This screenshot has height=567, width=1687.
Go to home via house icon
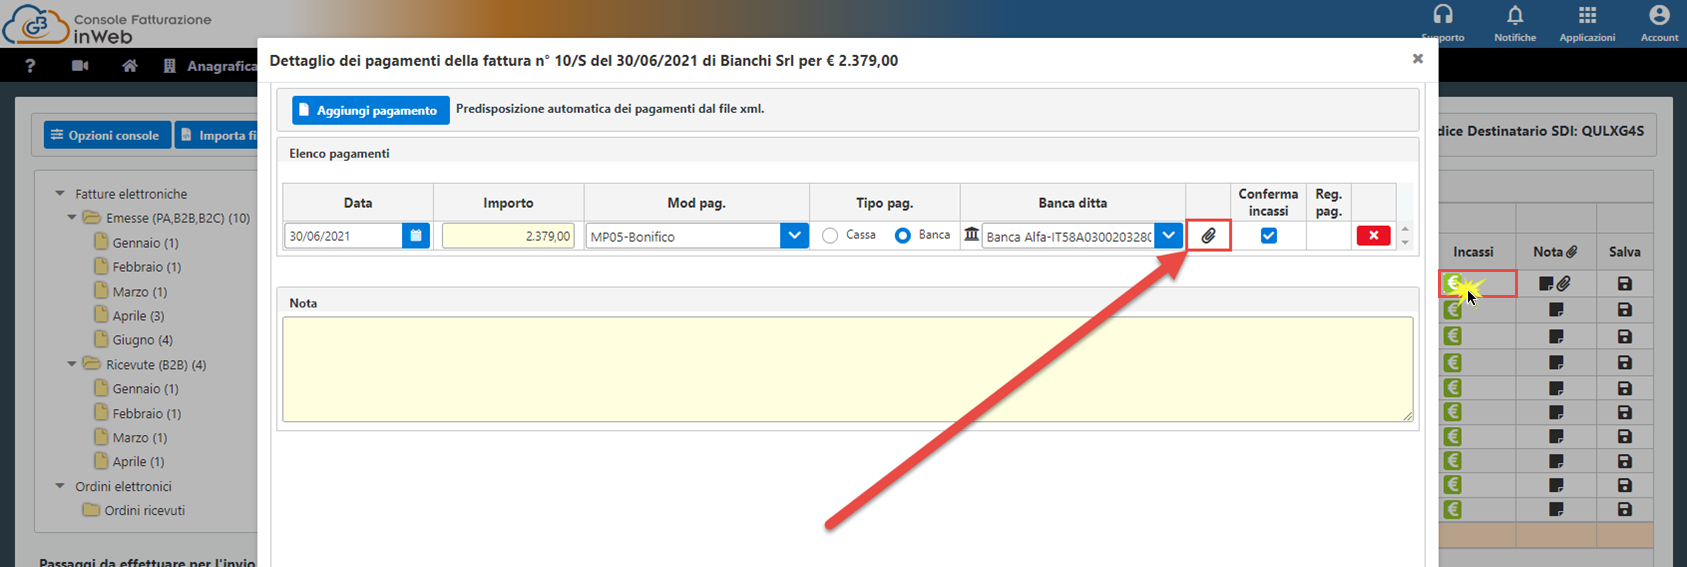129,66
